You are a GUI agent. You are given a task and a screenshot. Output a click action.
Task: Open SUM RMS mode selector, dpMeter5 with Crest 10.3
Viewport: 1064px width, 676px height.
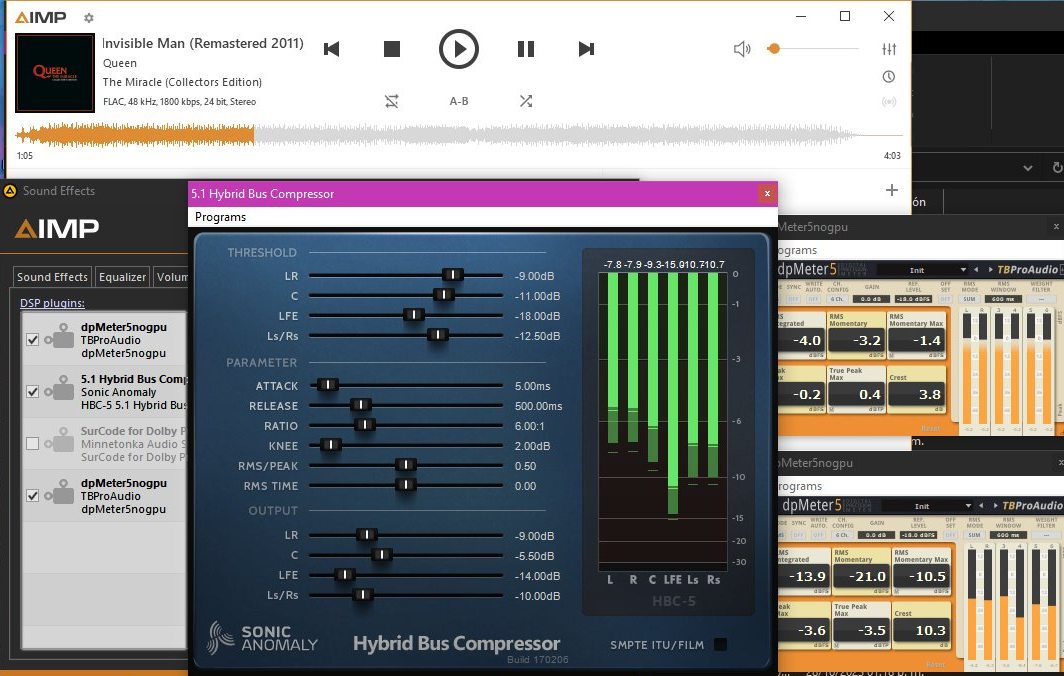point(974,535)
